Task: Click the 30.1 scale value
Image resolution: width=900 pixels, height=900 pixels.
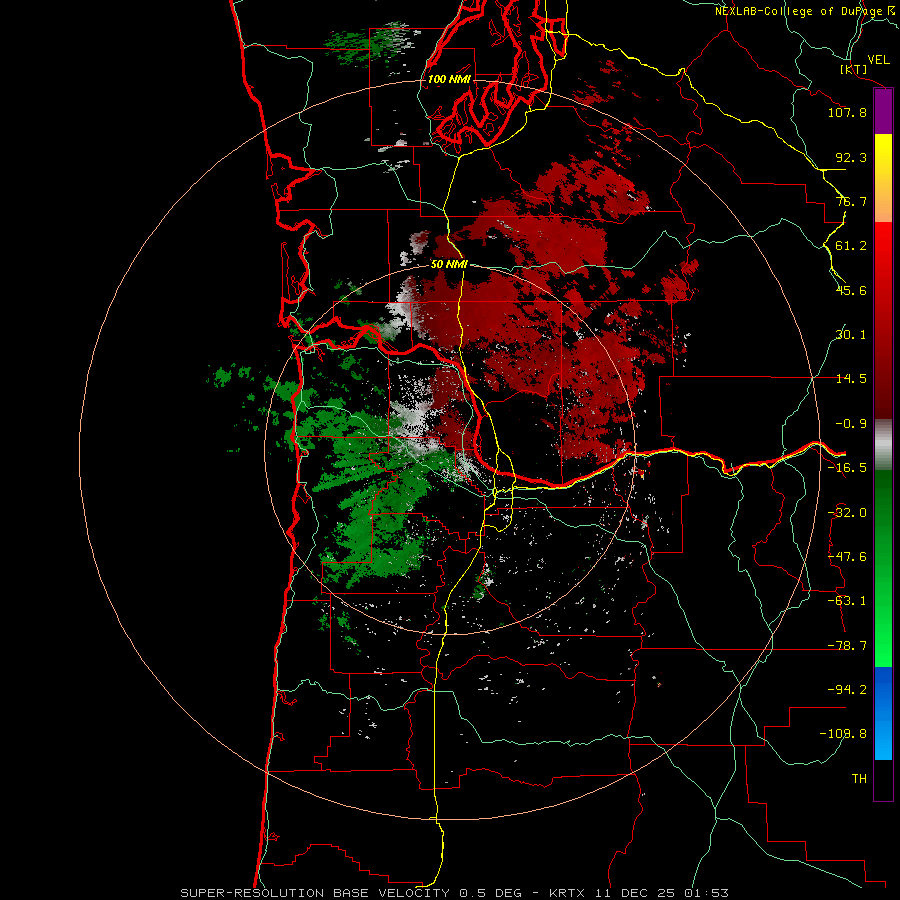Action: click(x=851, y=335)
